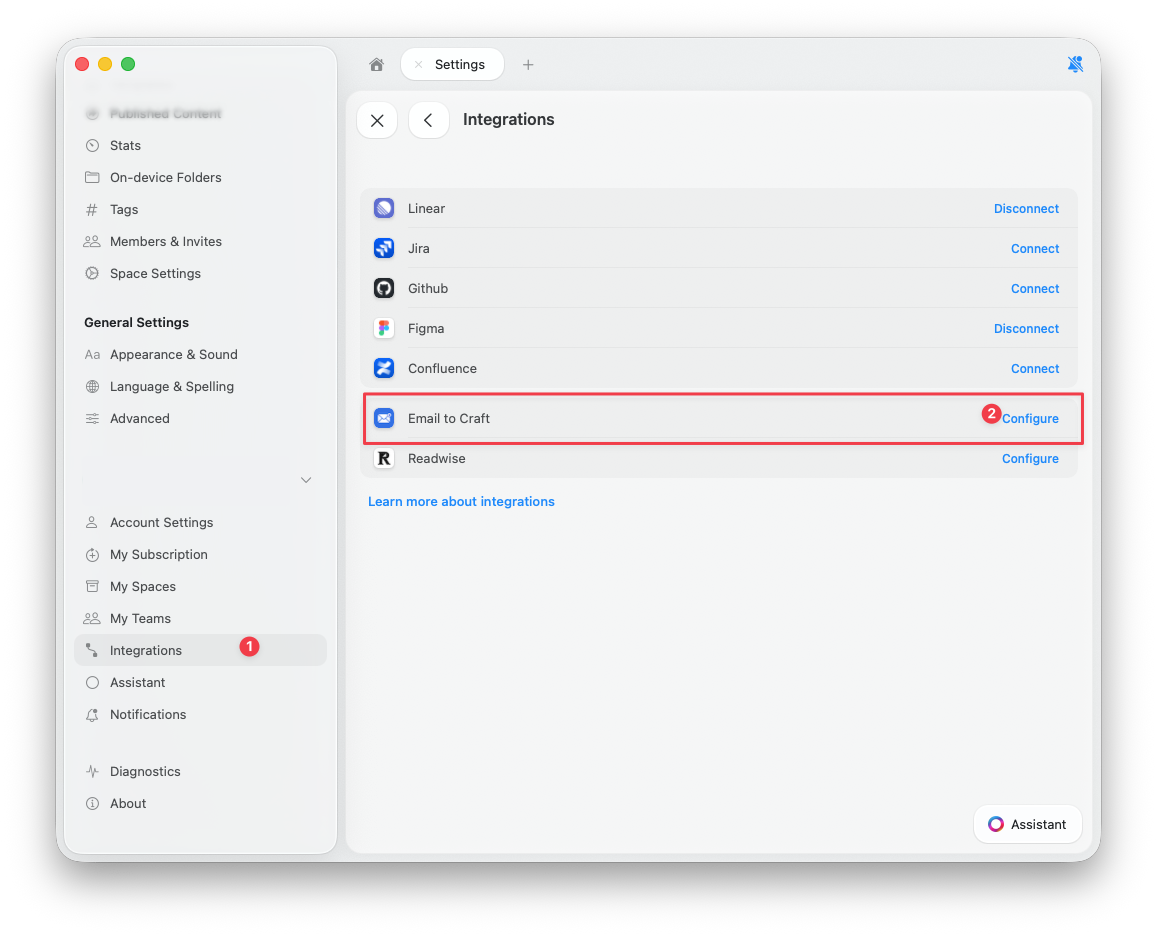Viewport: 1157px width, 936px height.
Task: Open Appearance & Sound settings
Action: click(200, 355)
